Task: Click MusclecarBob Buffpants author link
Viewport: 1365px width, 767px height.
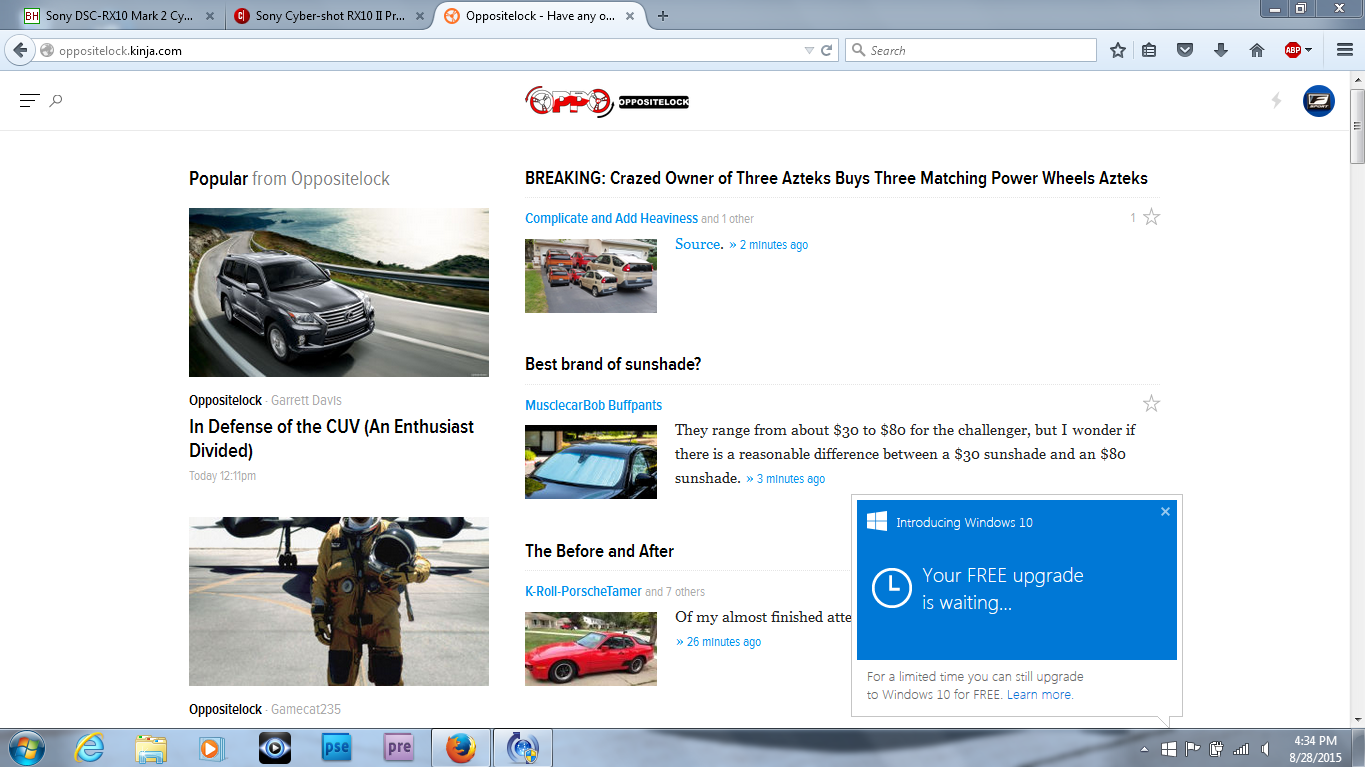Action: click(593, 405)
